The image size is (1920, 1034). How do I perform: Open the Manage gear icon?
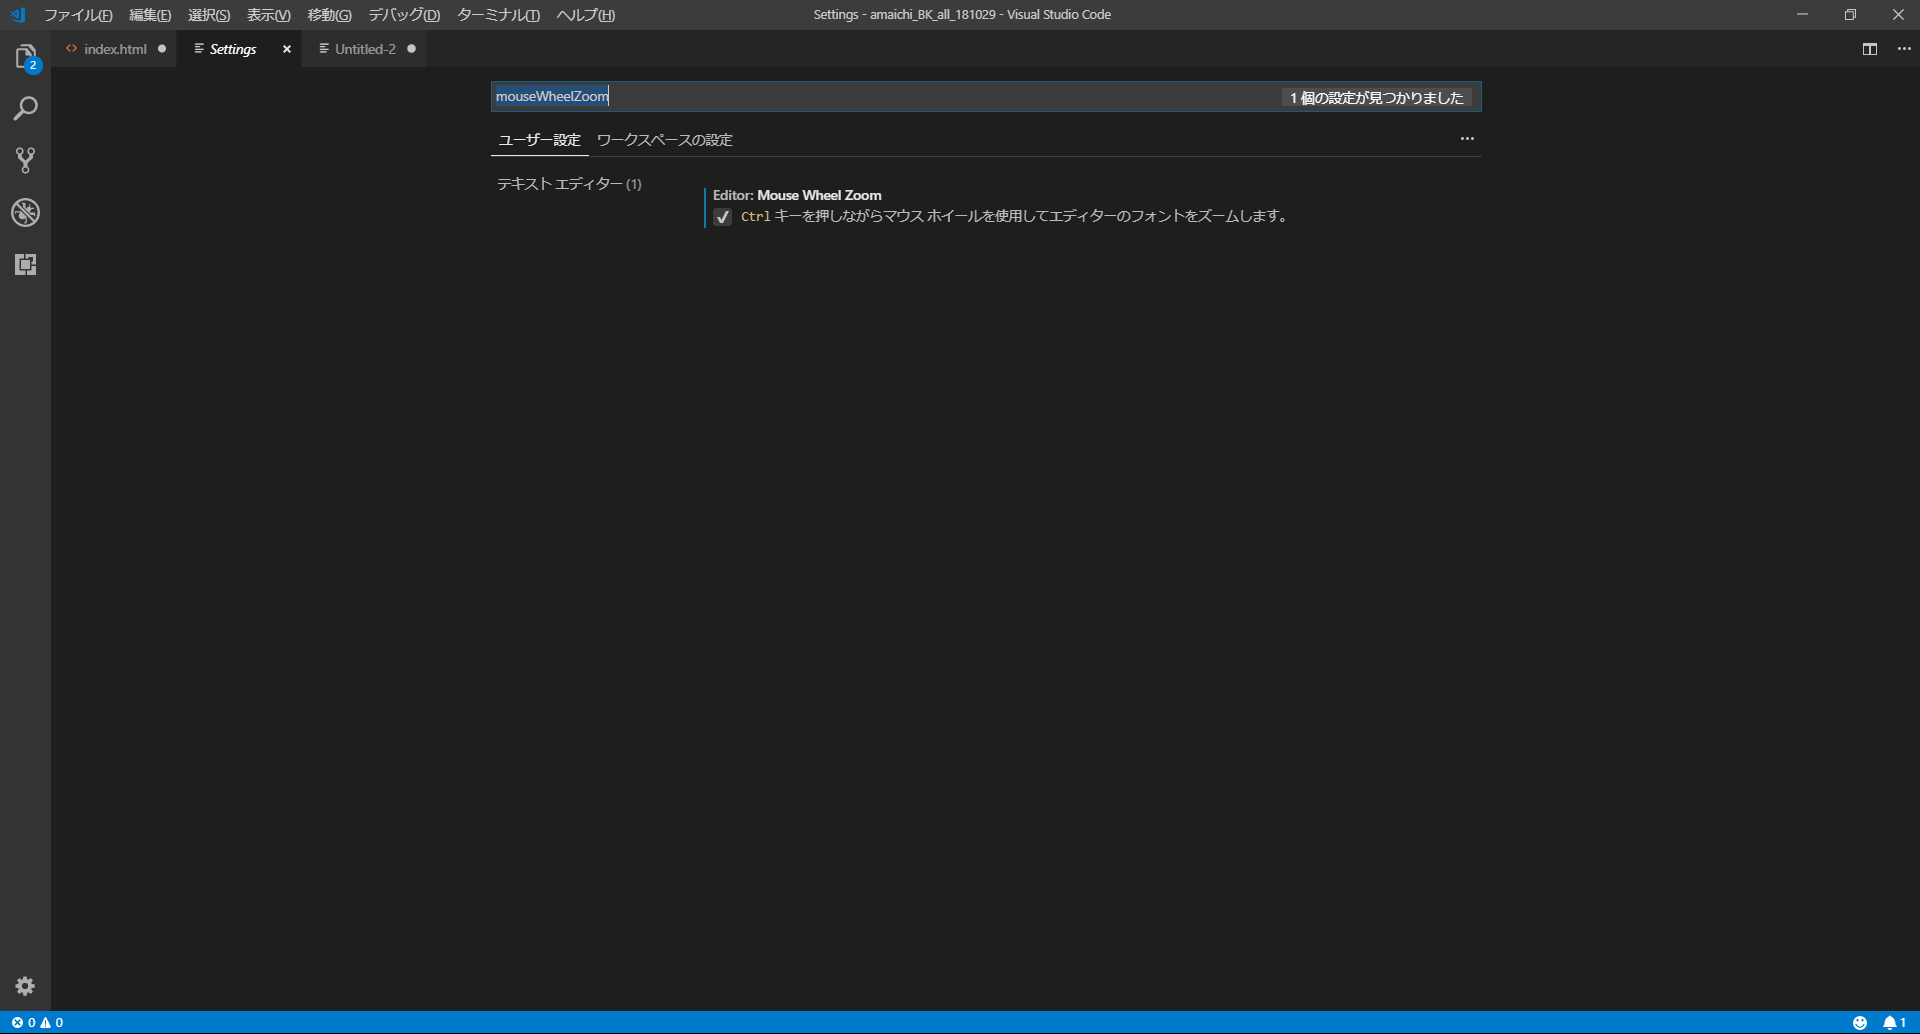26,986
